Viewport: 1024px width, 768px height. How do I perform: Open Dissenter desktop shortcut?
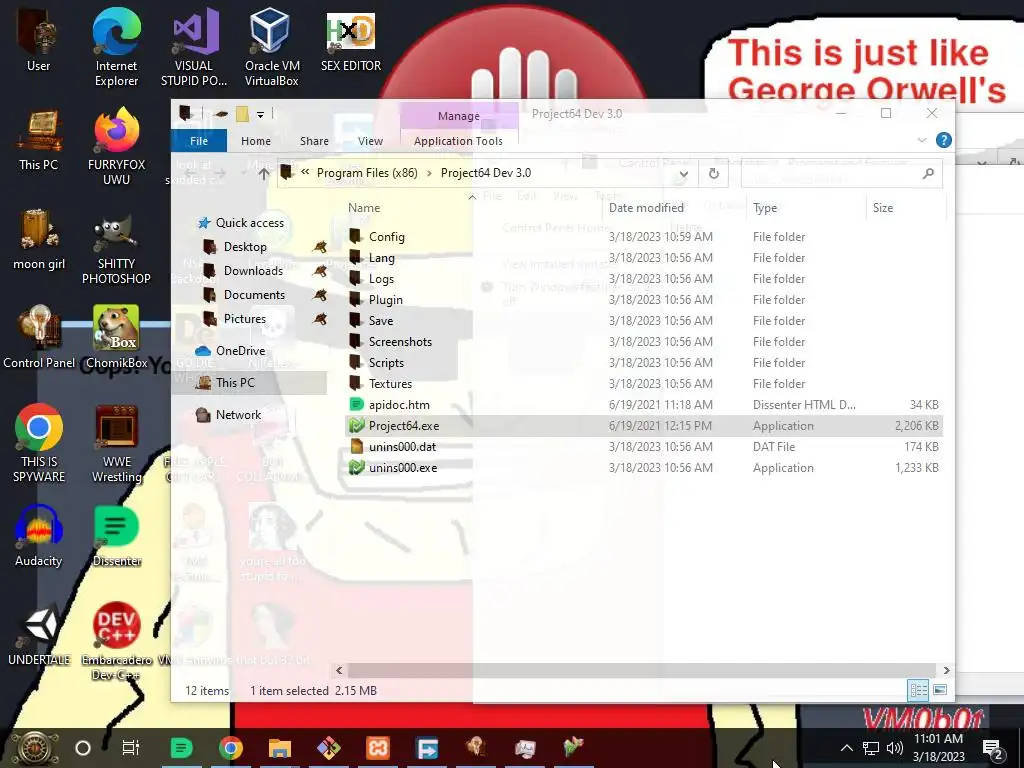(x=116, y=537)
